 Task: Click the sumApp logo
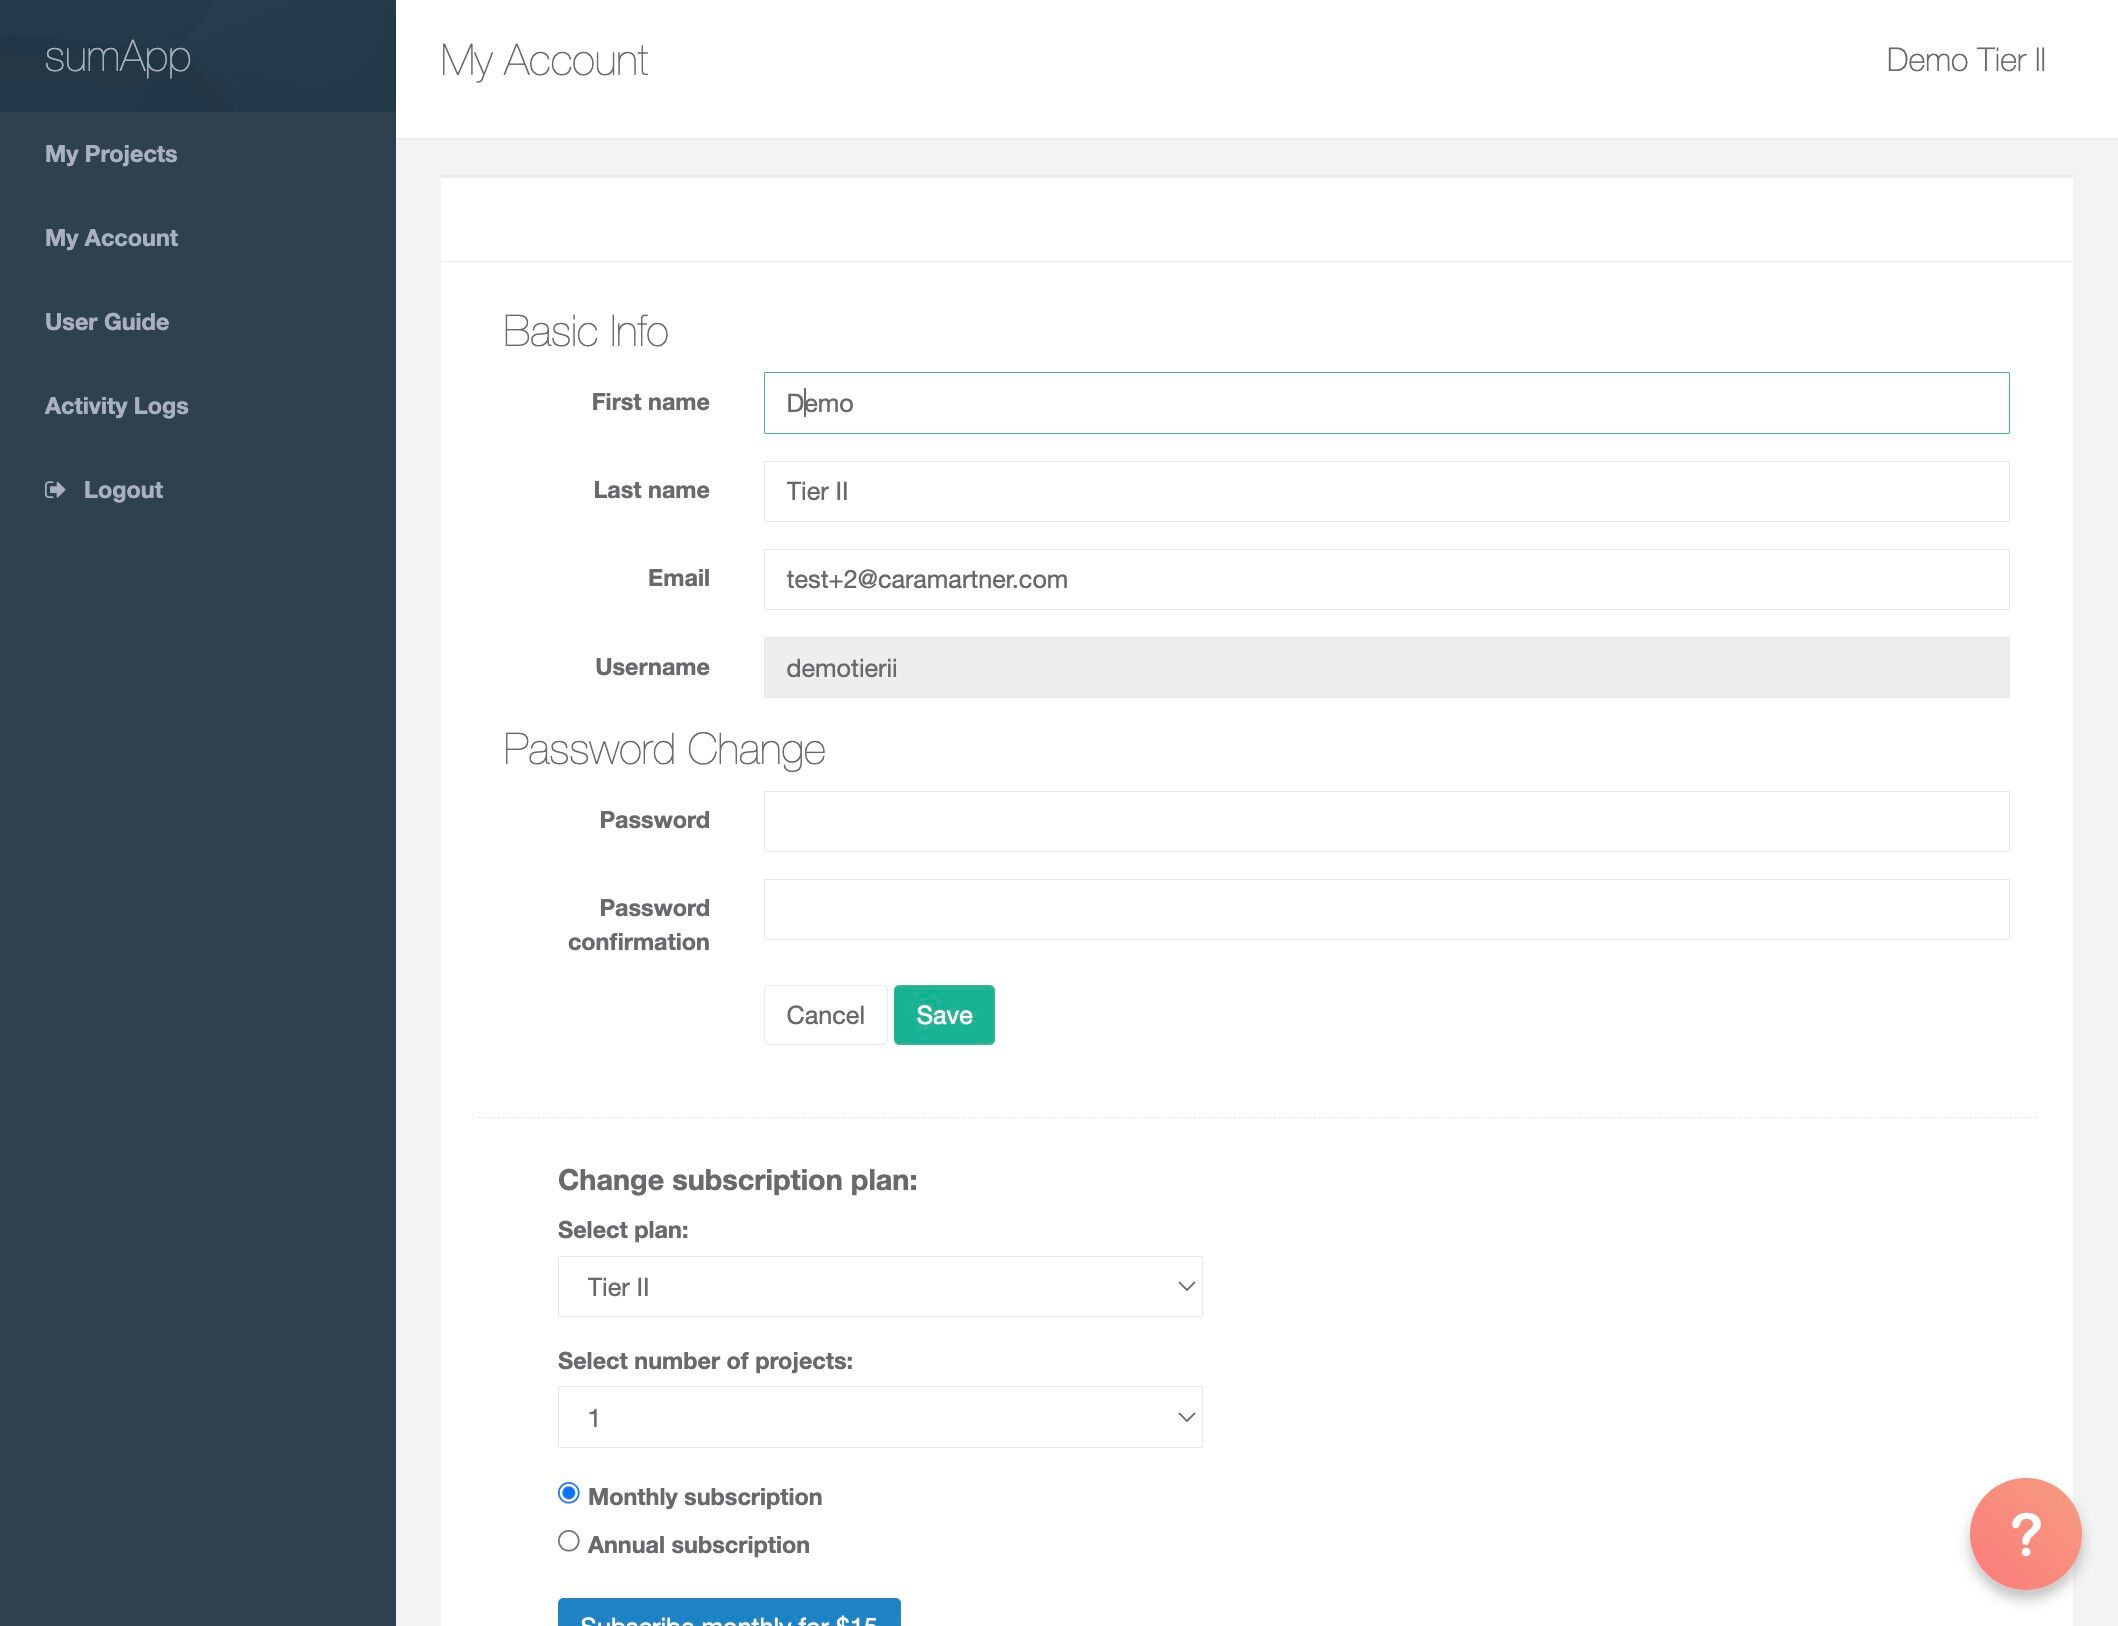pos(118,58)
